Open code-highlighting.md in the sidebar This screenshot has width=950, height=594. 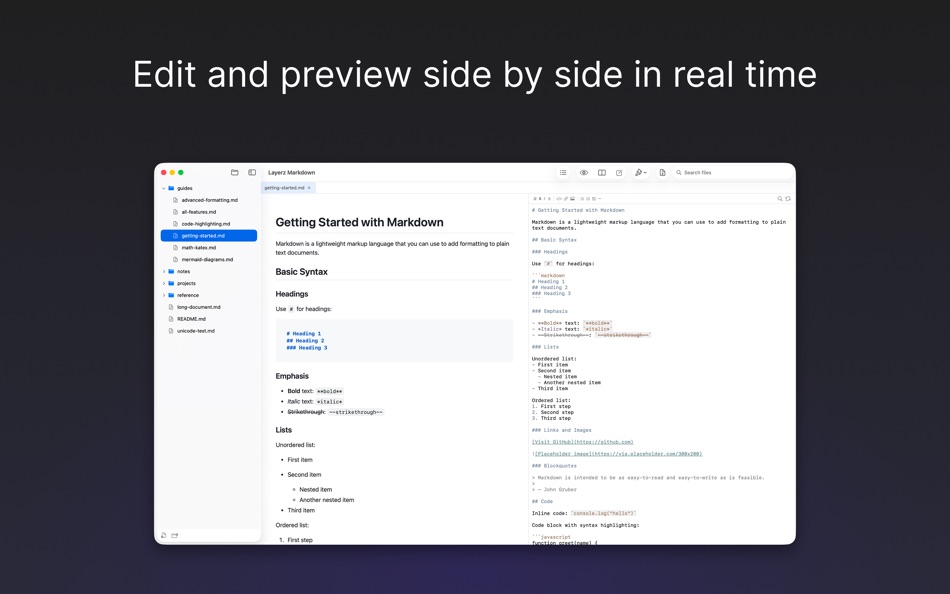point(208,224)
